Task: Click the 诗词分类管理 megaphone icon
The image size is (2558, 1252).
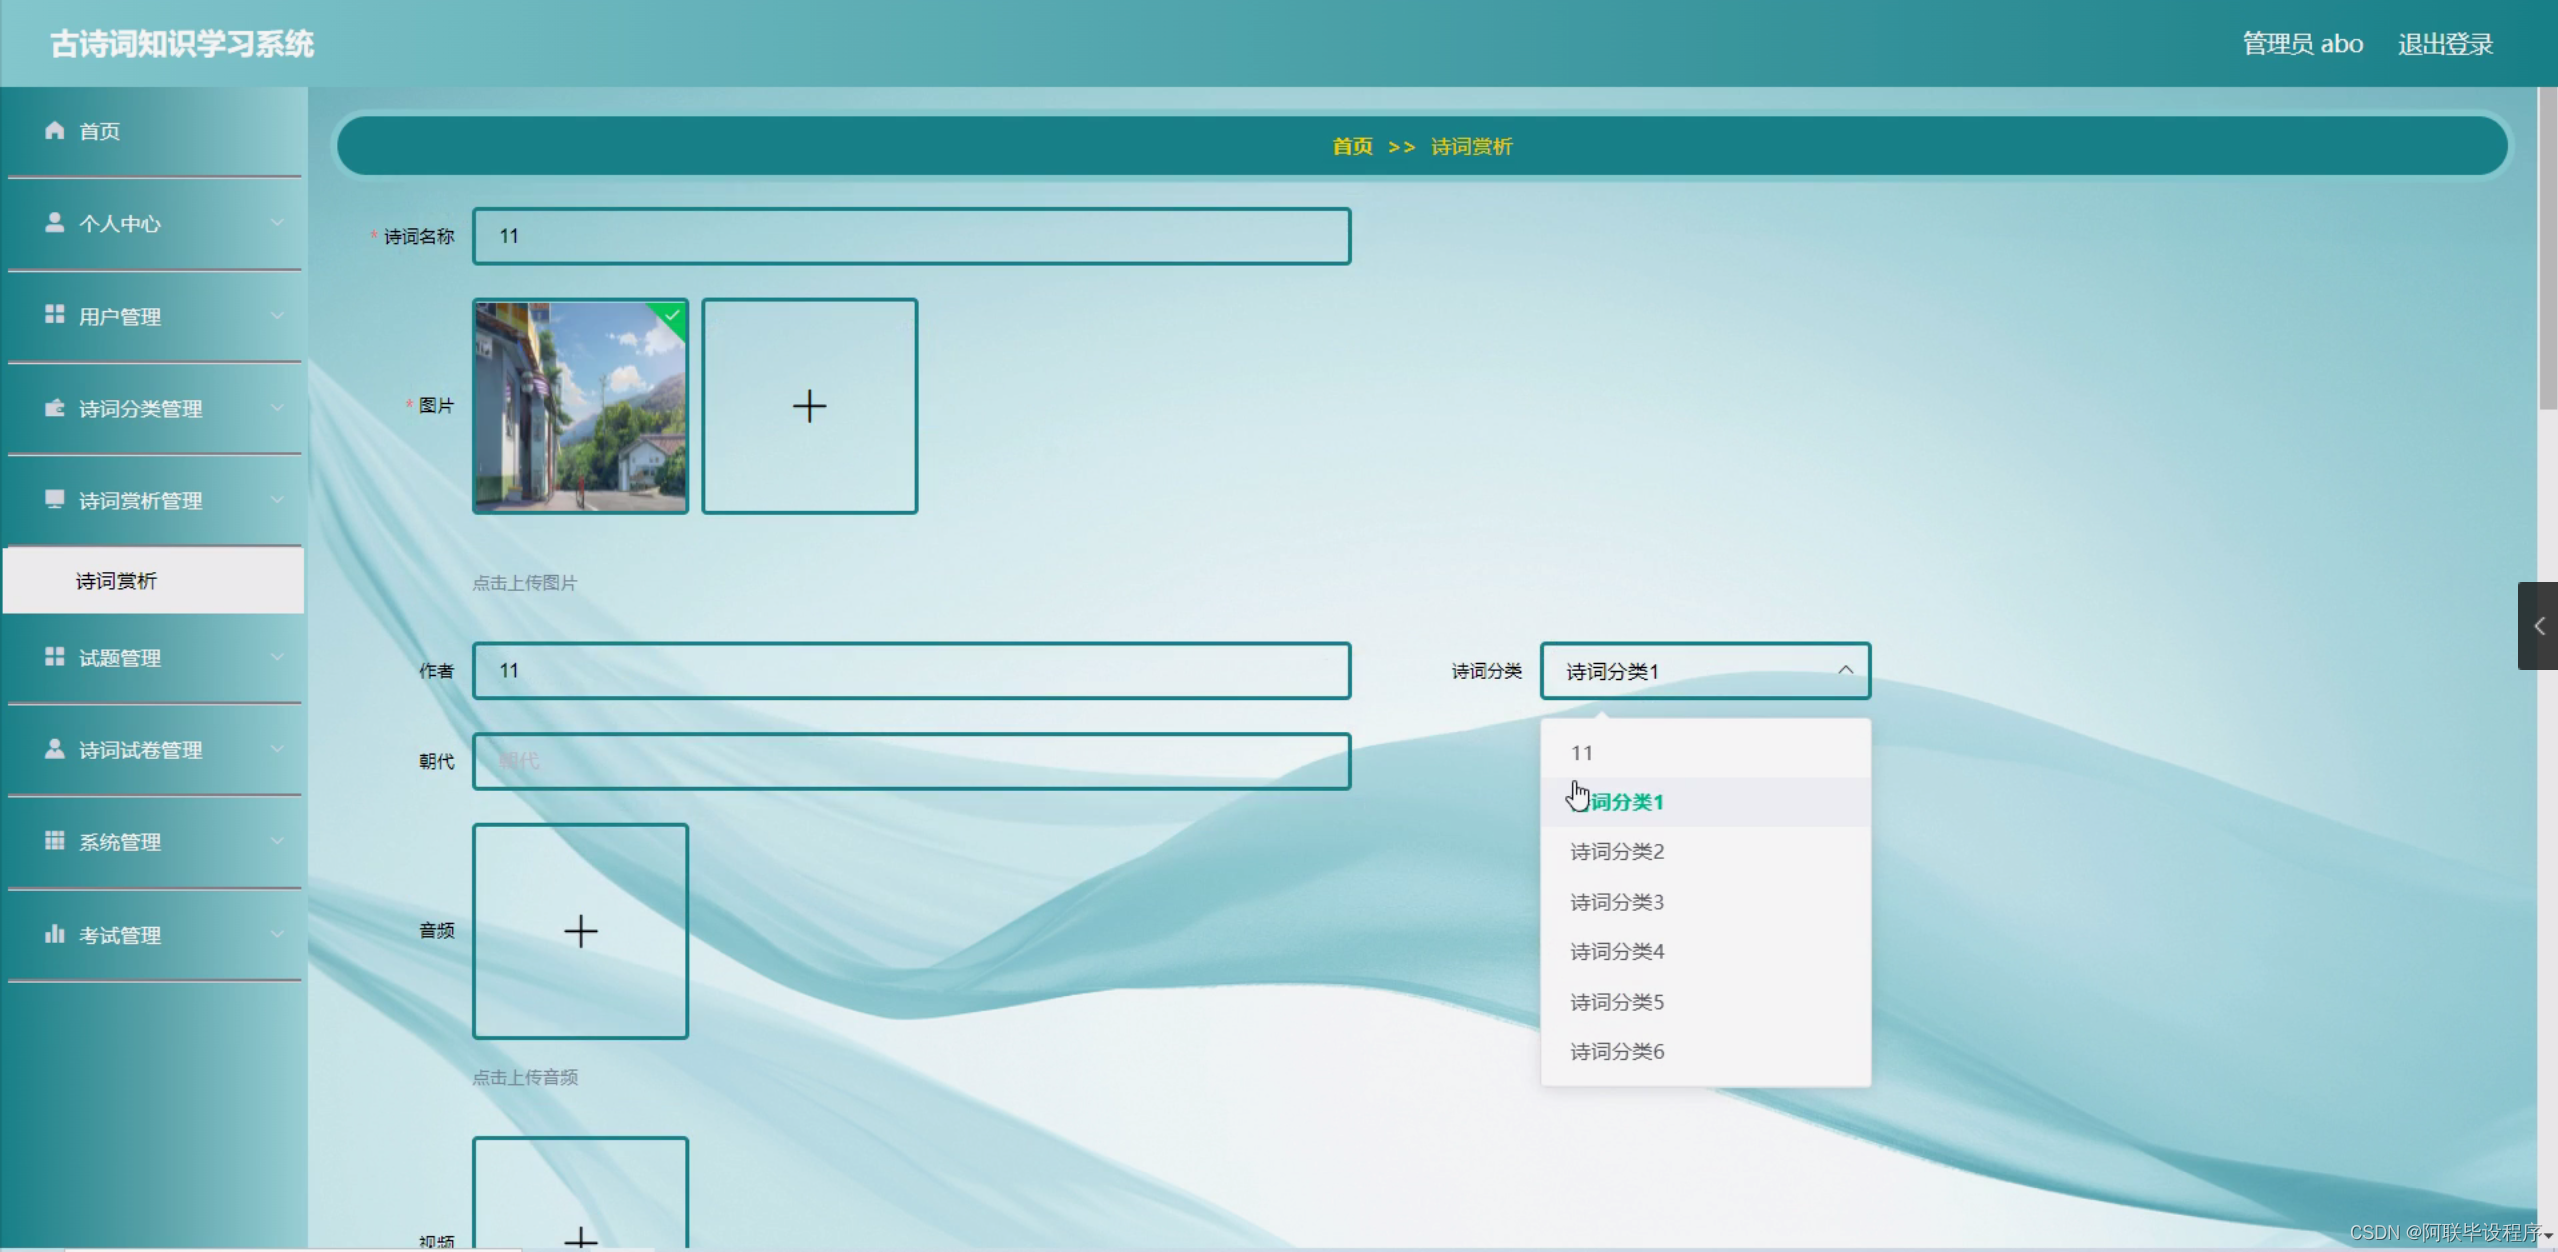Action: click(55, 408)
